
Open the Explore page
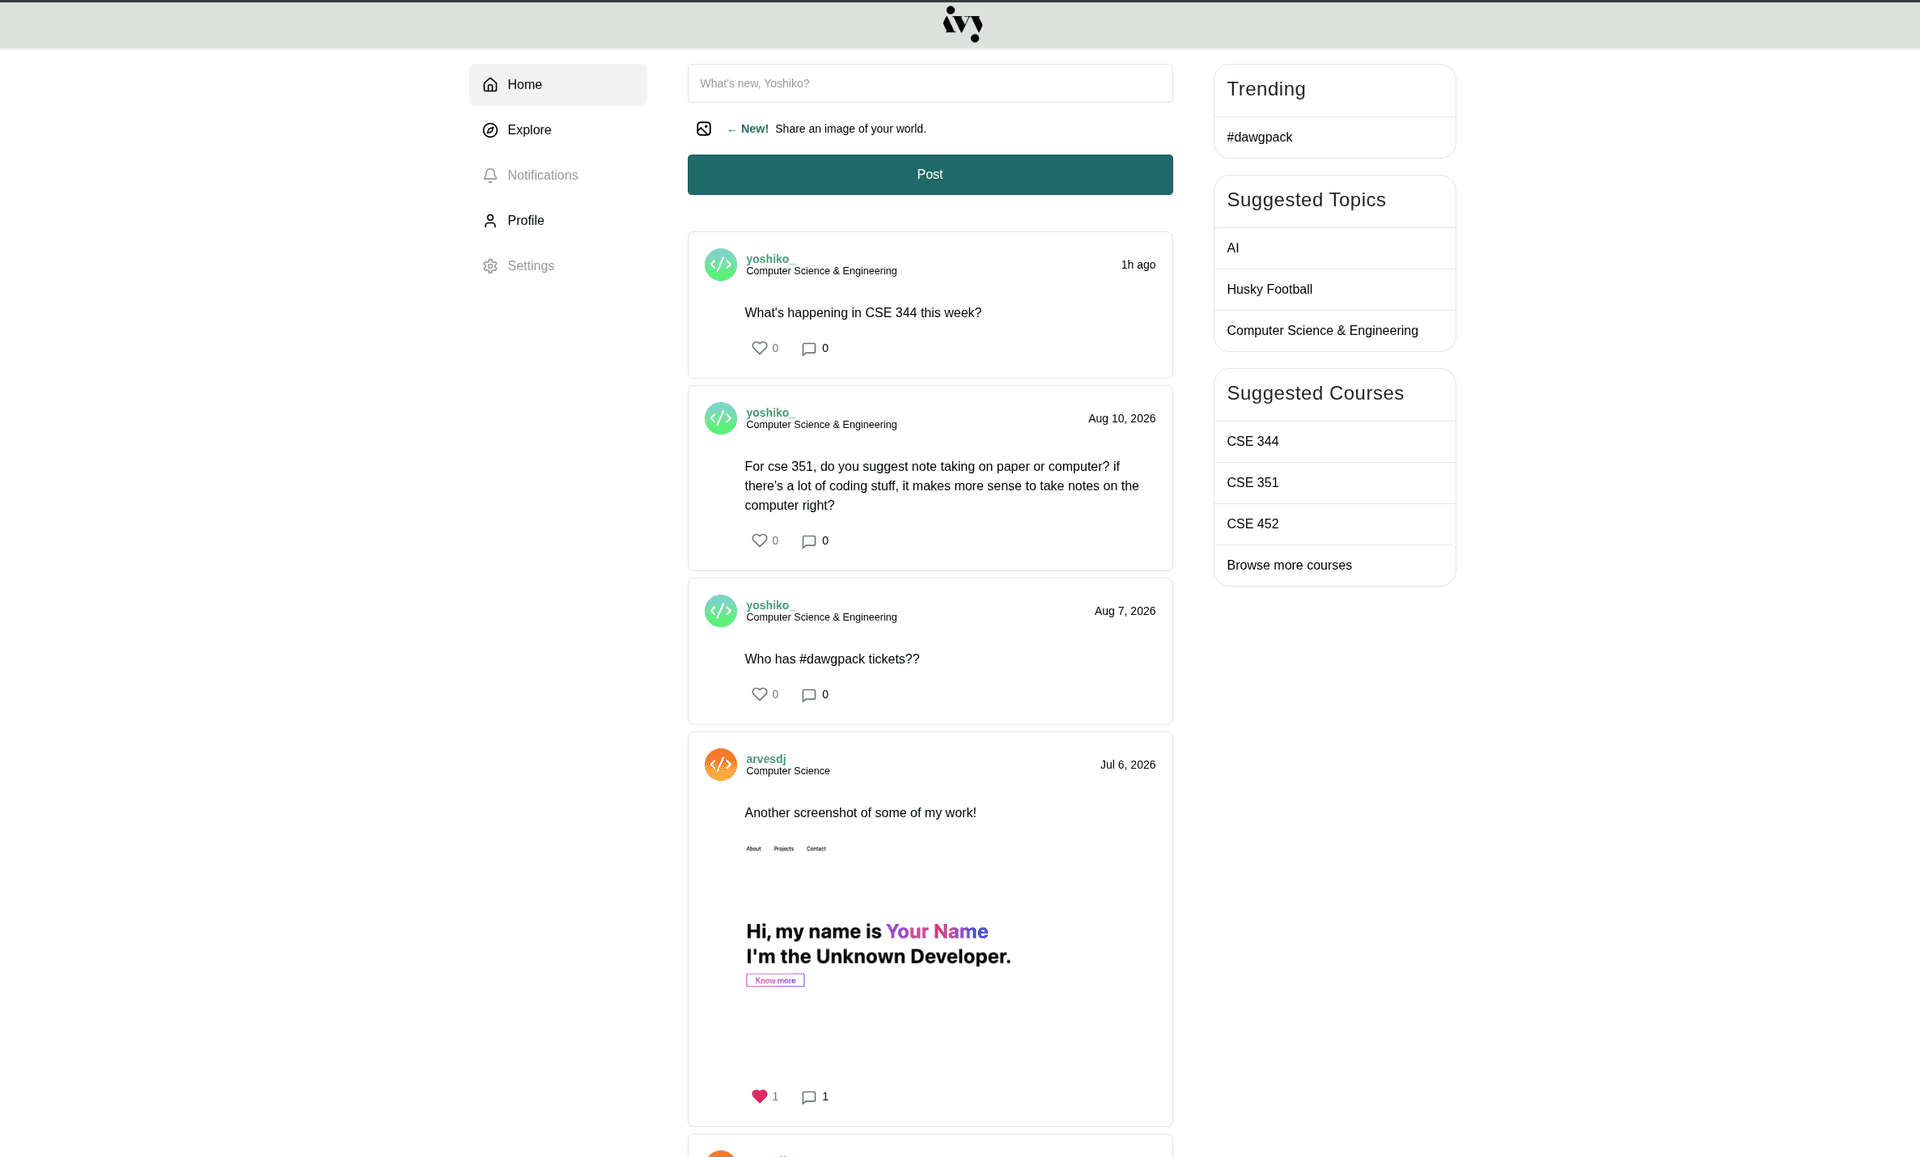tap(558, 130)
